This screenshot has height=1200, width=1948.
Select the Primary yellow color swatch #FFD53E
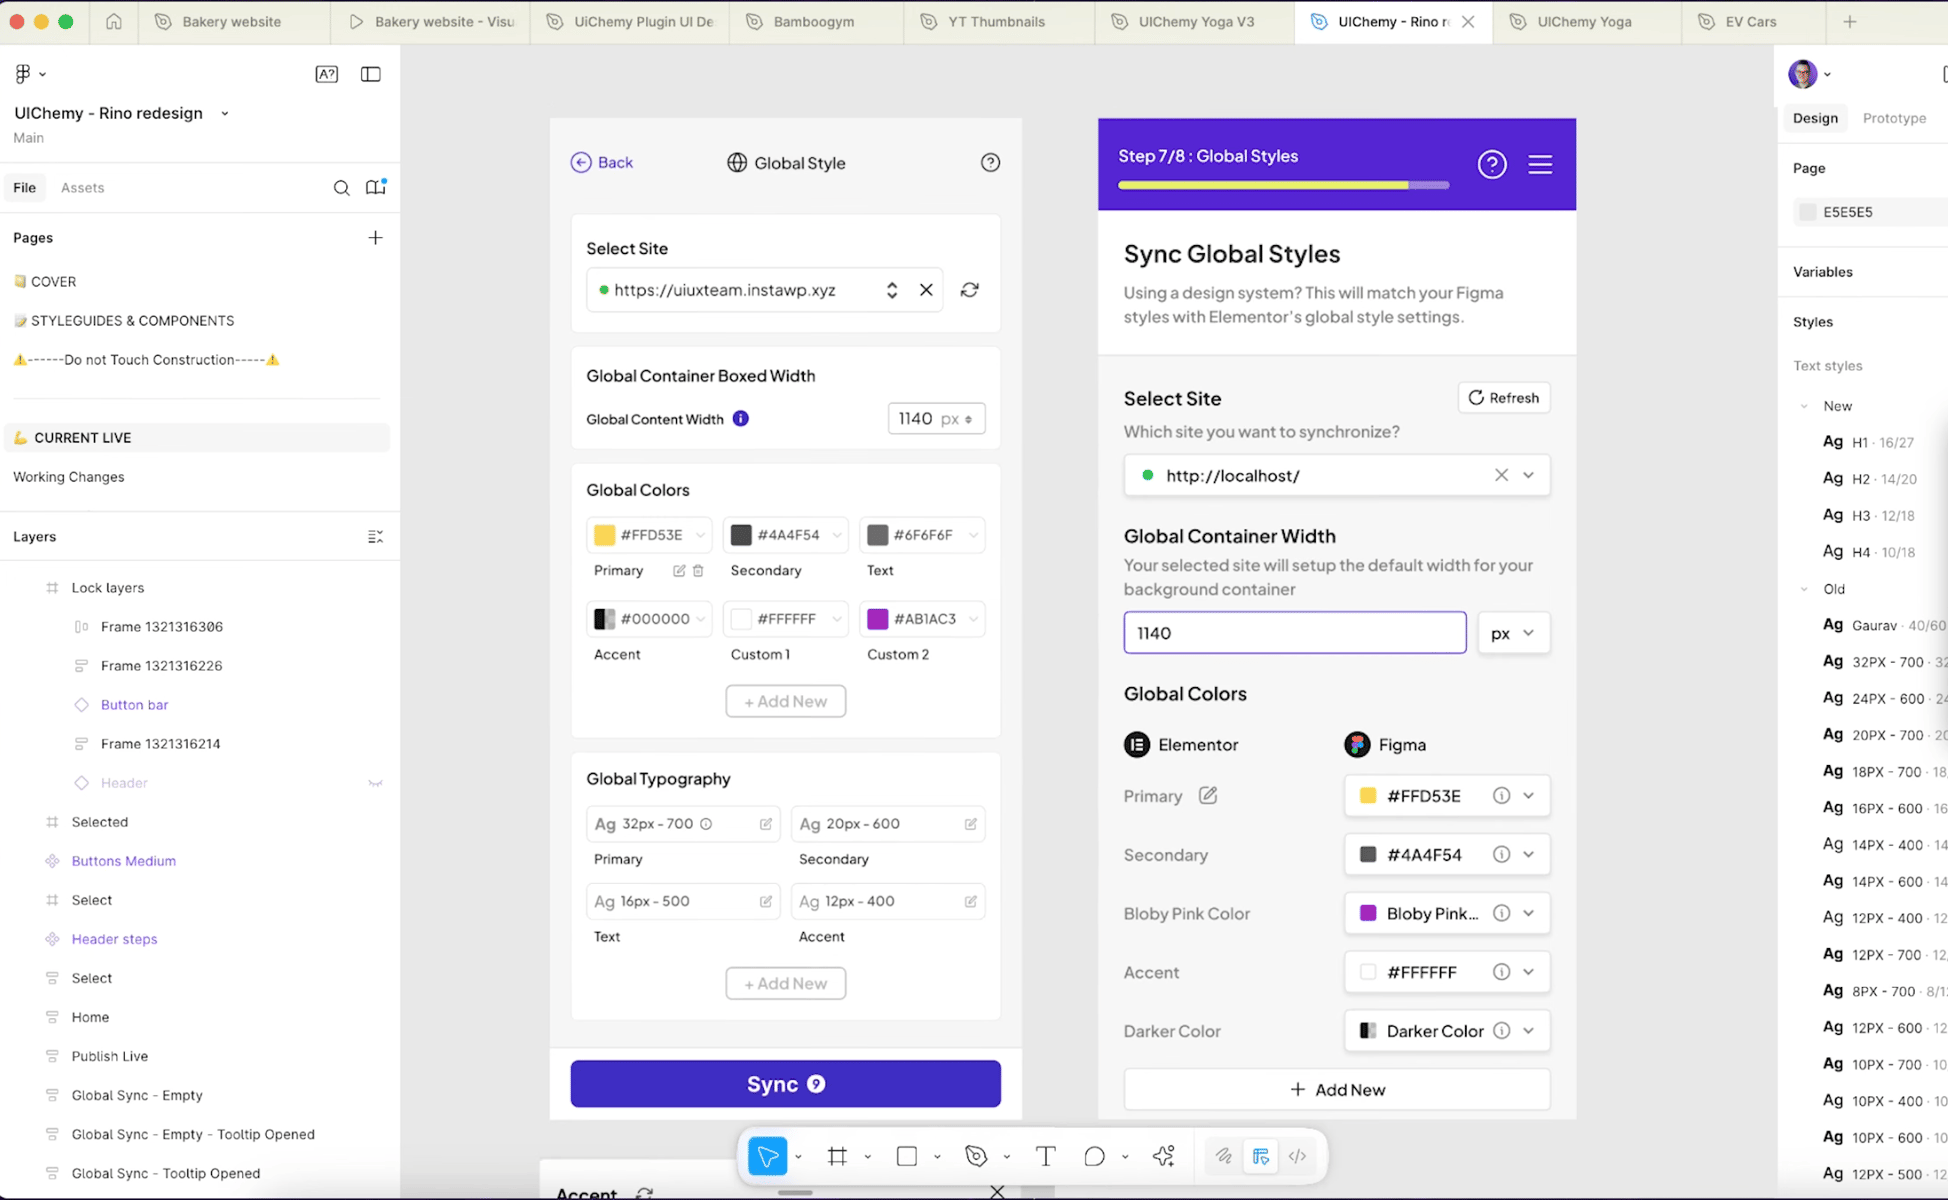pyautogui.click(x=604, y=535)
